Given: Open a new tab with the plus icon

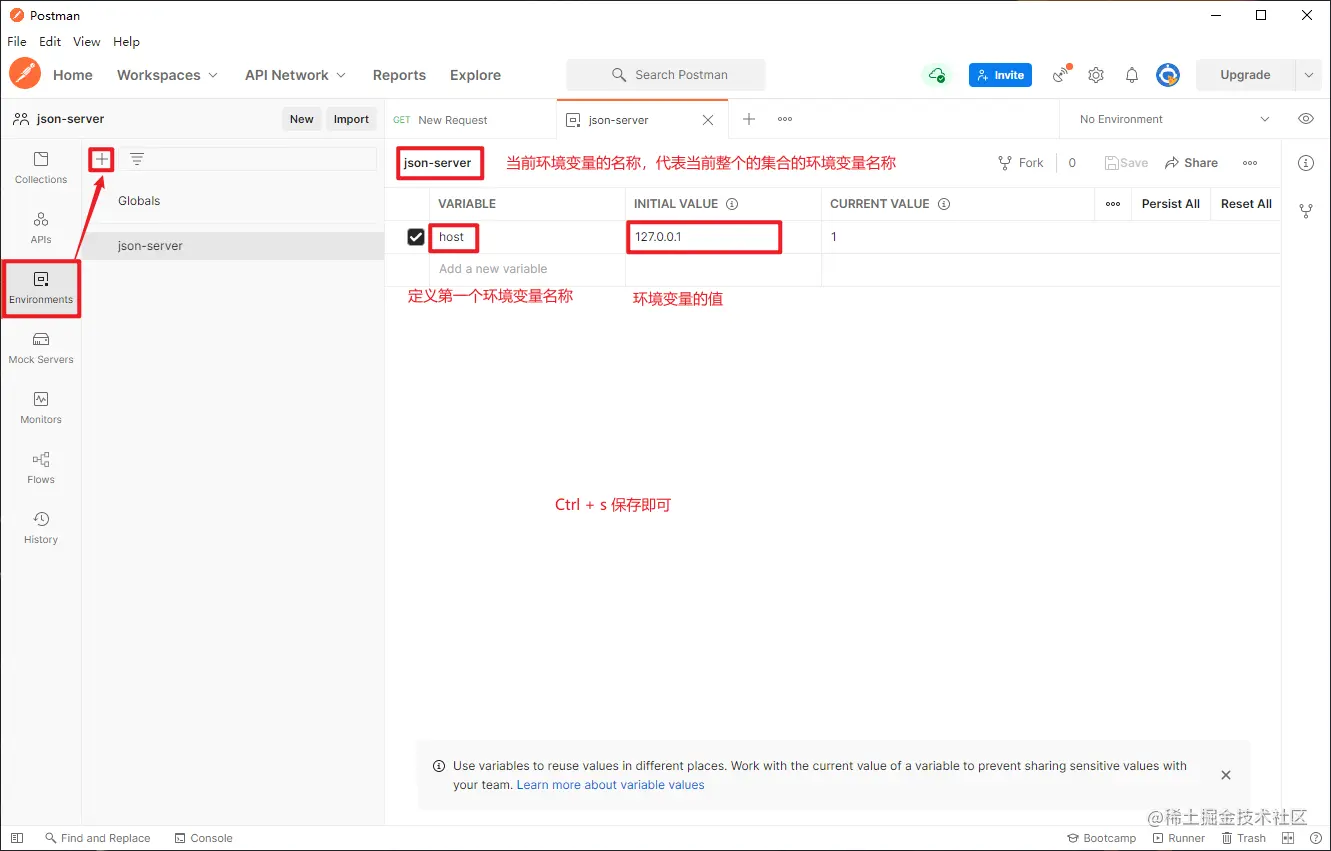Looking at the screenshot, I should pos(749,119).
